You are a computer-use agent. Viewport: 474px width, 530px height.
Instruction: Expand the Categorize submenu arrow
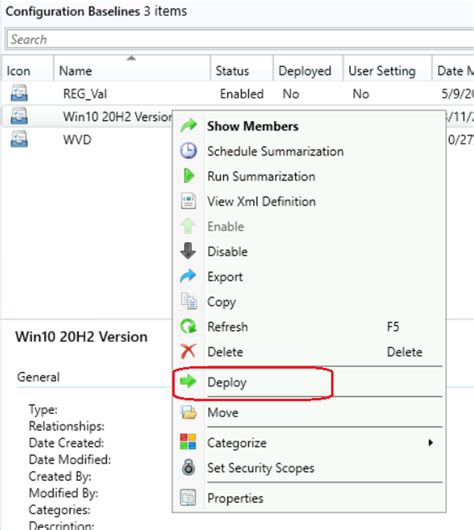[x=430, y=442]
